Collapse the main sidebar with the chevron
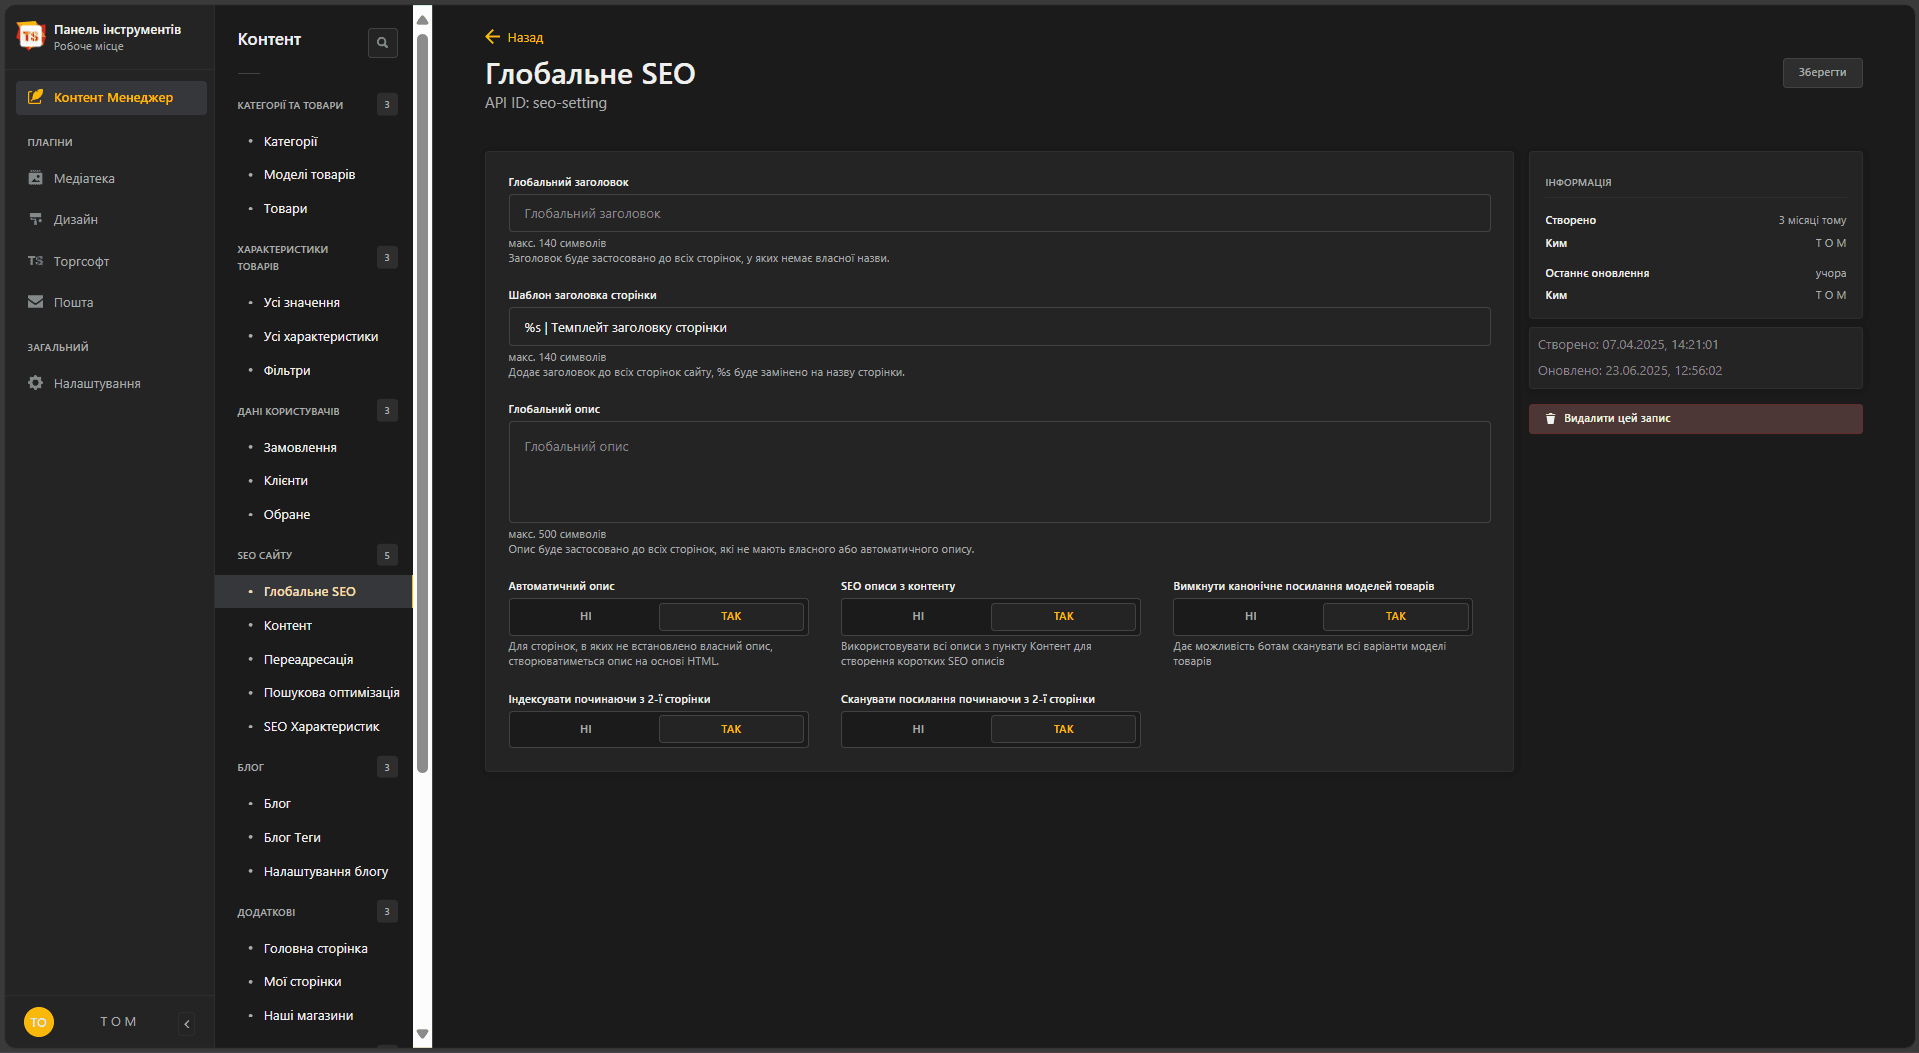 [x=187, y=1023]
